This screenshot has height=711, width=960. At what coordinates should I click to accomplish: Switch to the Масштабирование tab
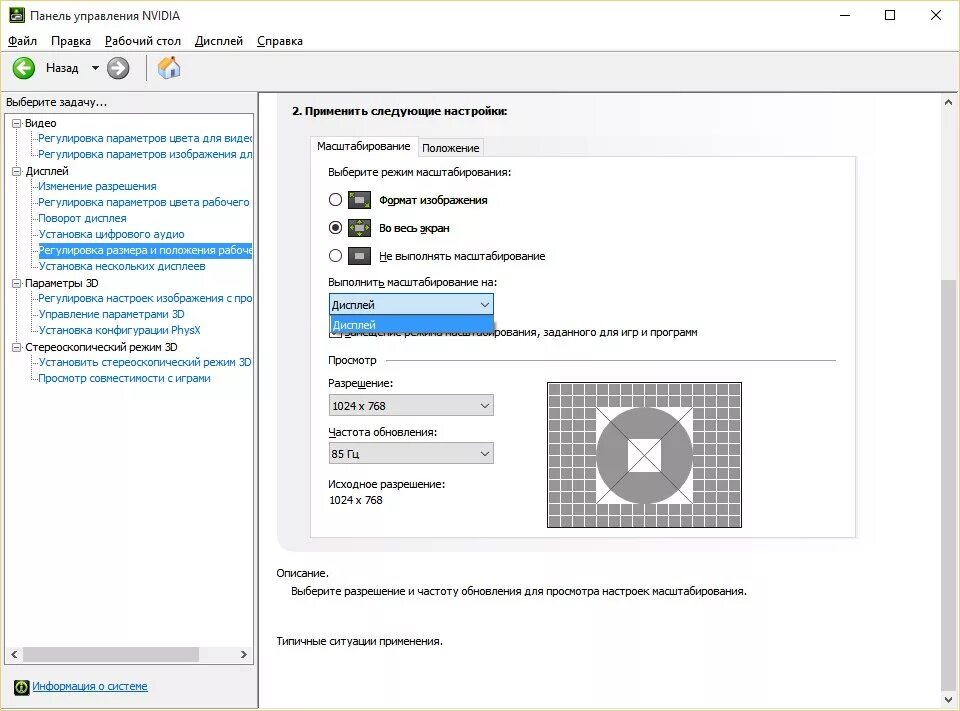pos(364,146)
